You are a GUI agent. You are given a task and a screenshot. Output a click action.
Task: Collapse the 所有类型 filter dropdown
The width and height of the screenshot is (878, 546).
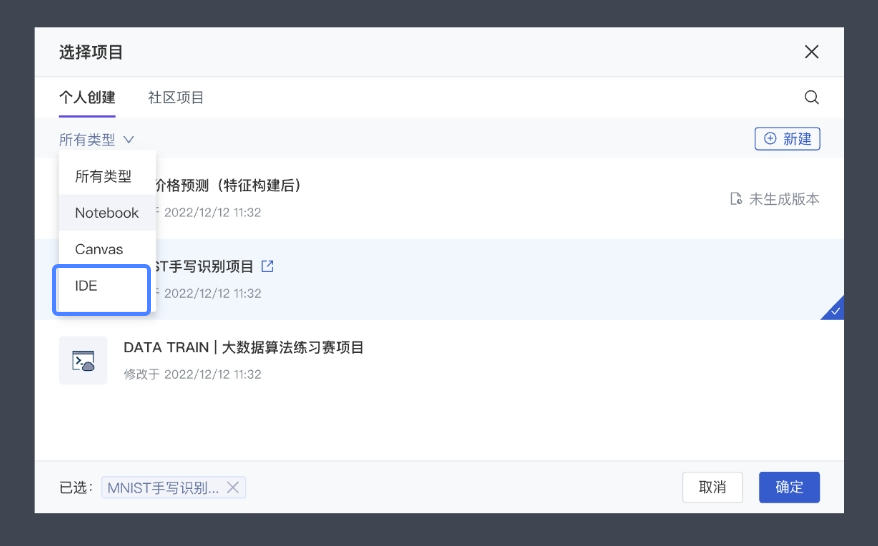(96, 139)
